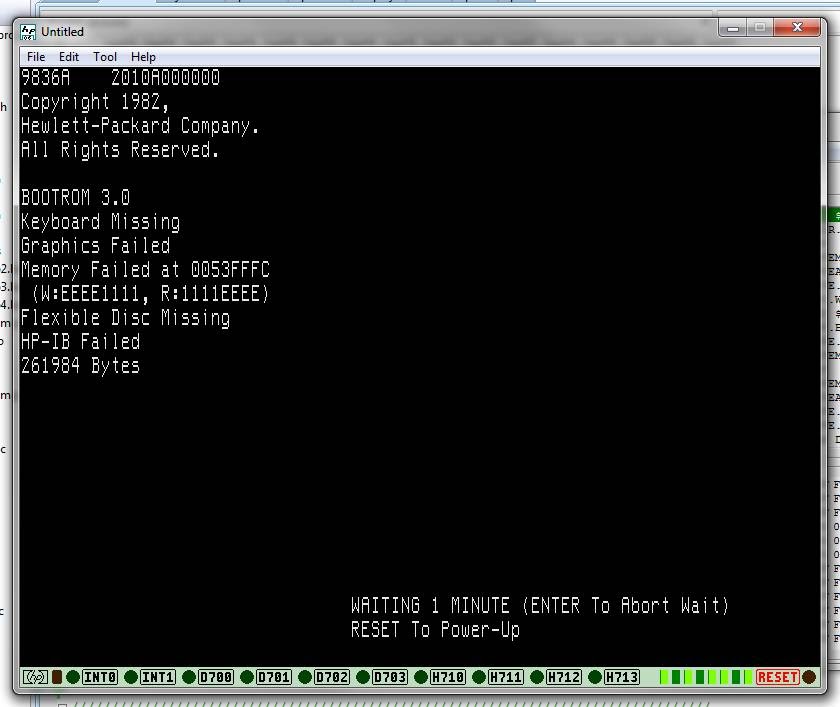Click the Untitled window title icon
The width and height of the screenshot is (840, 707).
28,32
